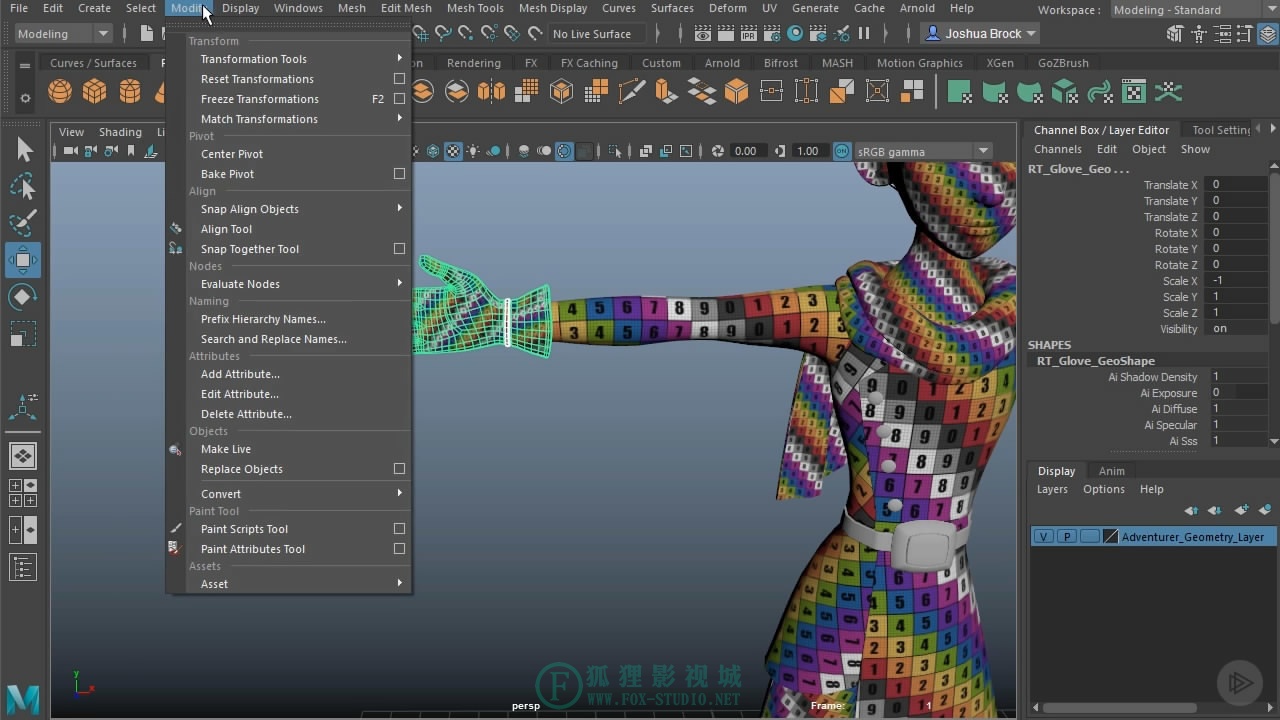This screenshot has height=720, width=1280.
Task: Click the viewport gamma 1.00 field
Action: [808, 152]
